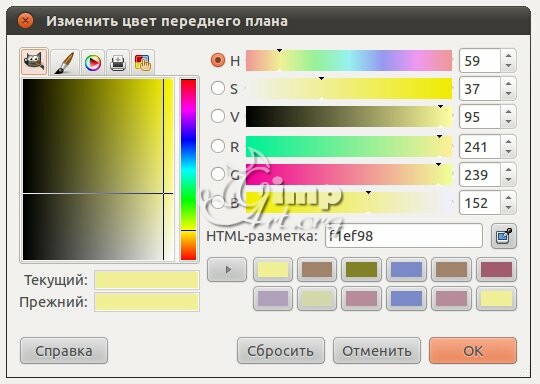
Task: Choose the top-row second brown history swatch
Action: coord(451,269)
